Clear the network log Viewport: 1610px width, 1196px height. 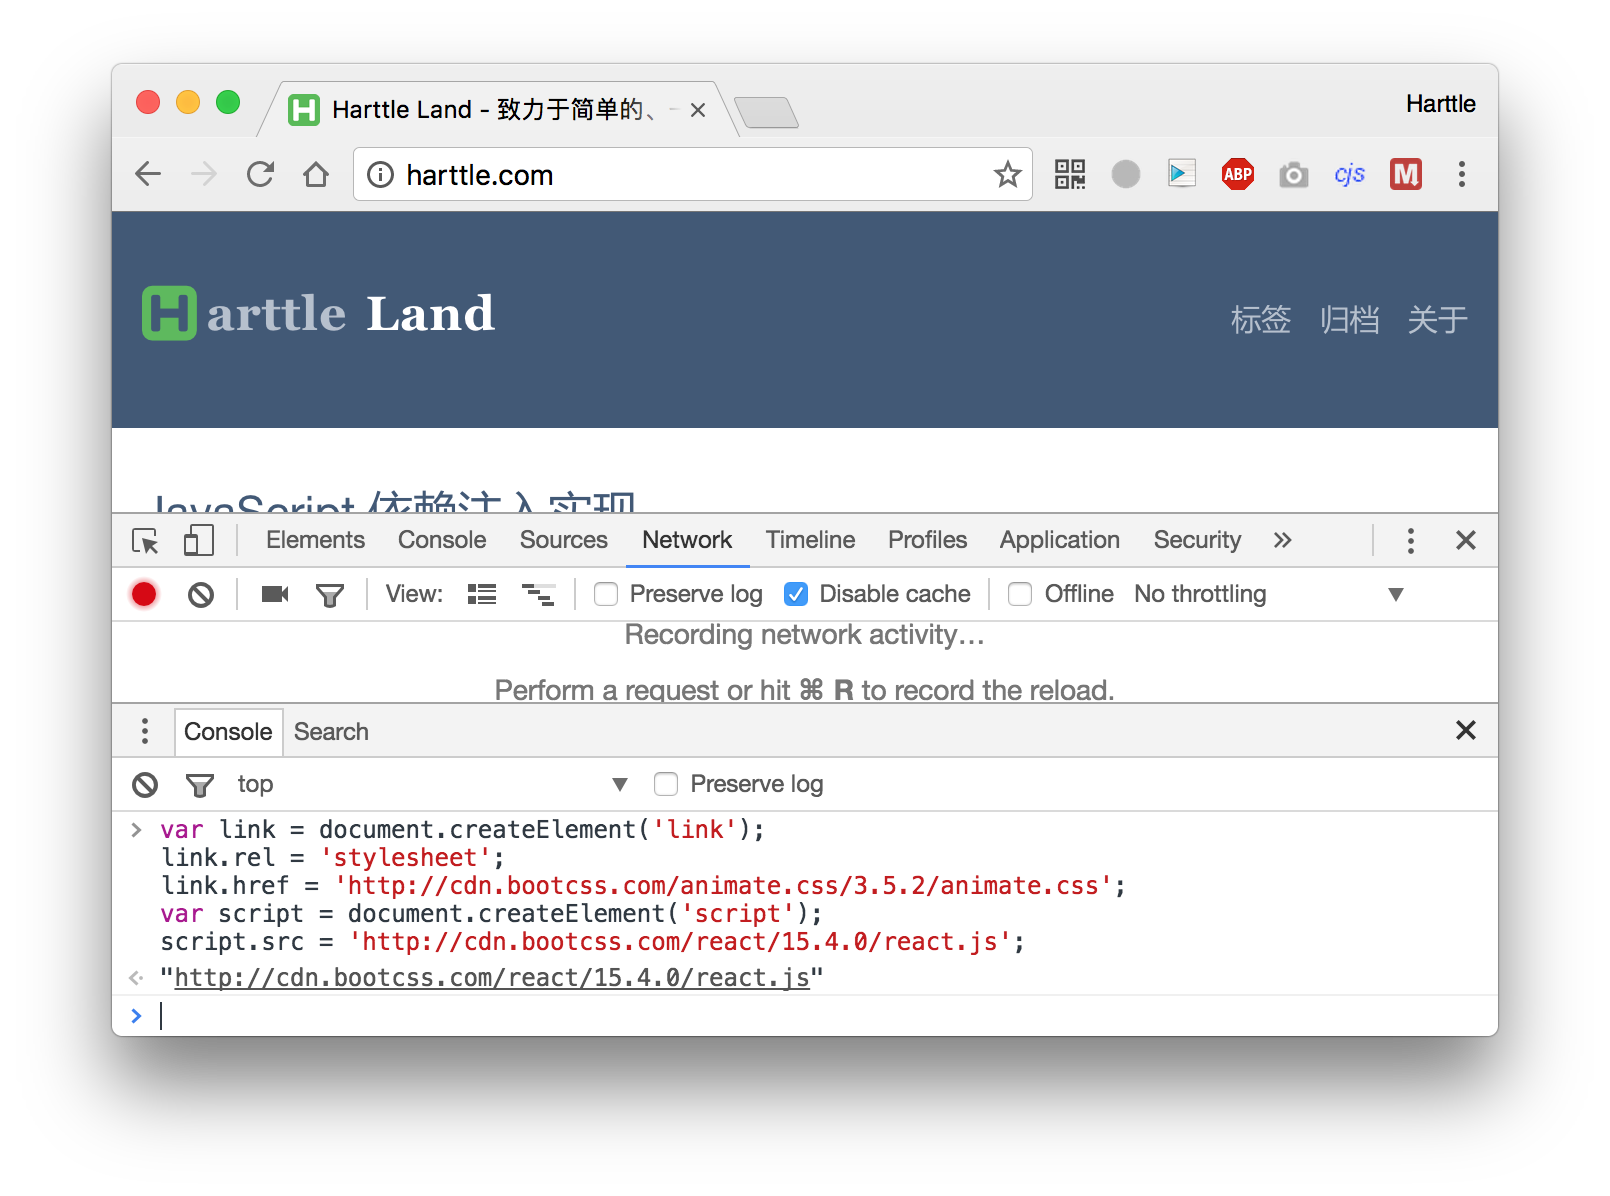click(x=201, y=594)
